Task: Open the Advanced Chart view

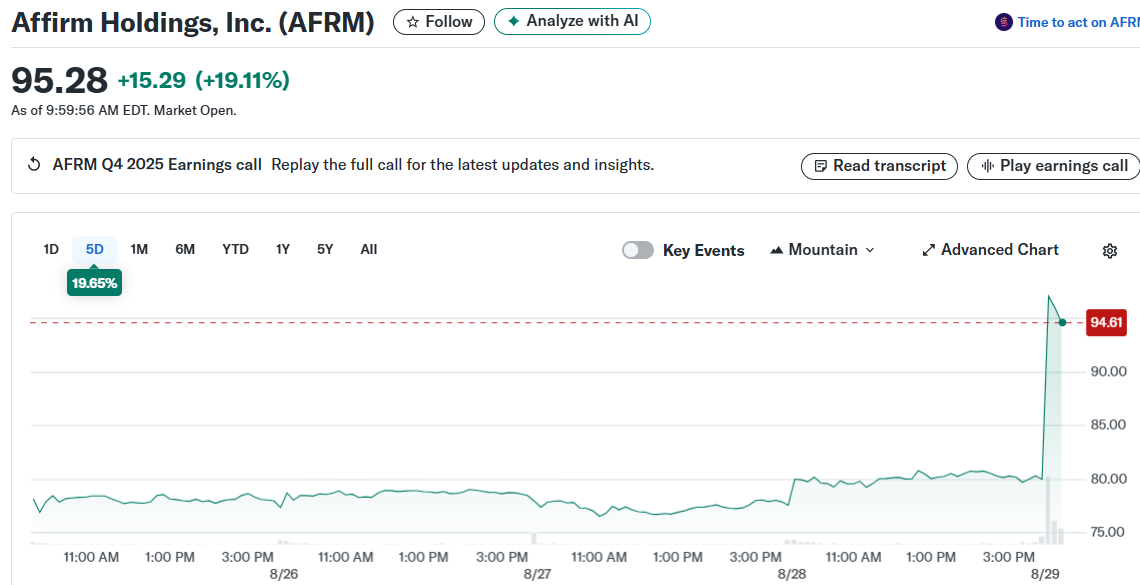Action: [990, 250]
